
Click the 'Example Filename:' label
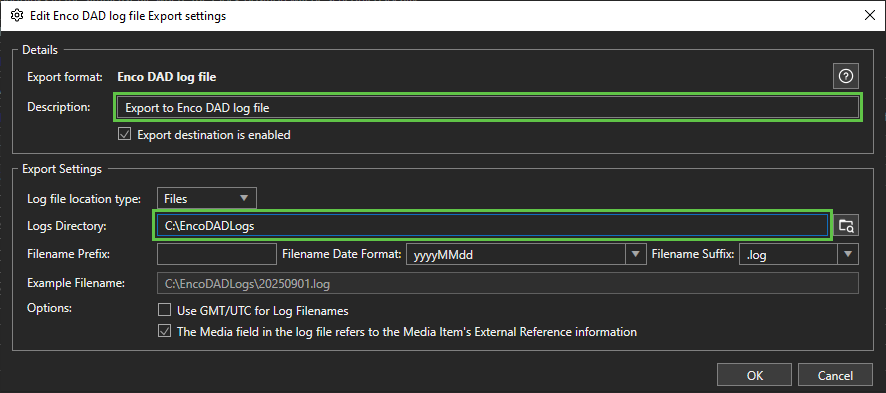click(x=76, y=283)
